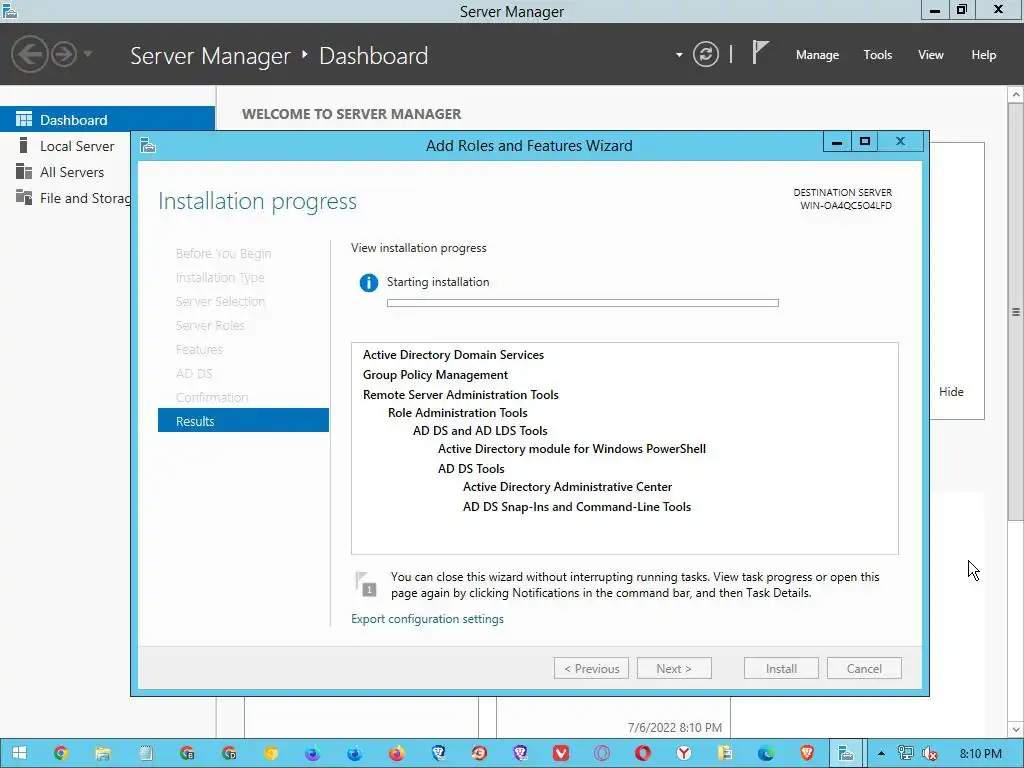Viewport: 1024px width, 768px height.
Task: Click the Refresh icon in the command bar
Action: [x=705, y=54]
